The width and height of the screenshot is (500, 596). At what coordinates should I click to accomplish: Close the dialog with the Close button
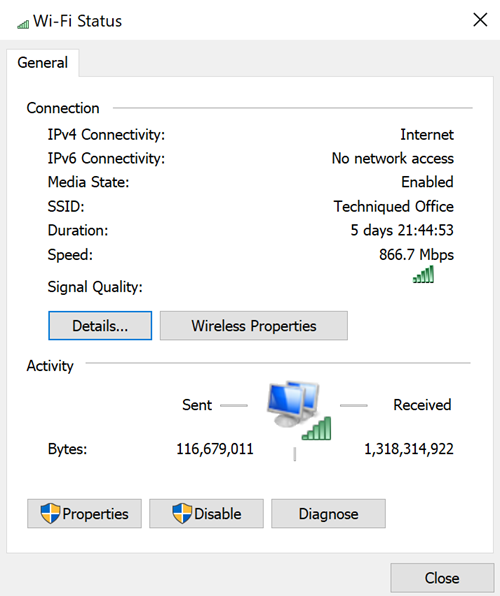coord(442,578)
